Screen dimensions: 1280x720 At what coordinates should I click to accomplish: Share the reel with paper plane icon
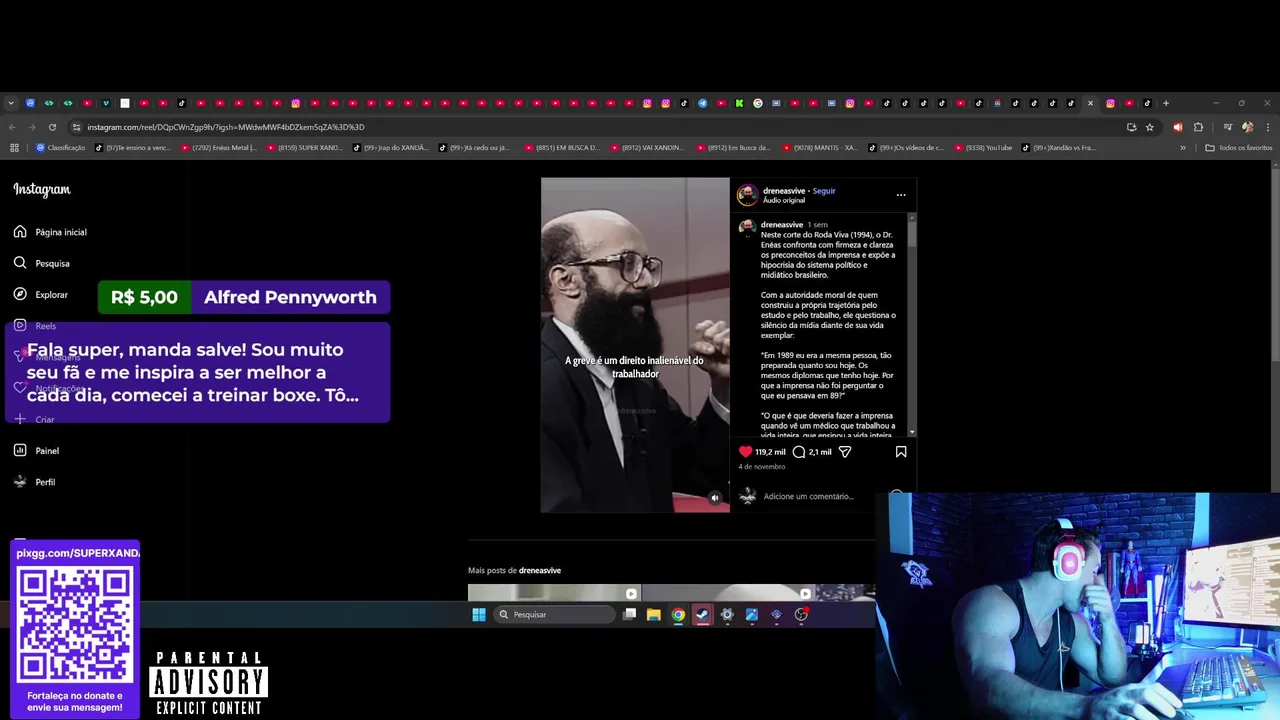845,452
